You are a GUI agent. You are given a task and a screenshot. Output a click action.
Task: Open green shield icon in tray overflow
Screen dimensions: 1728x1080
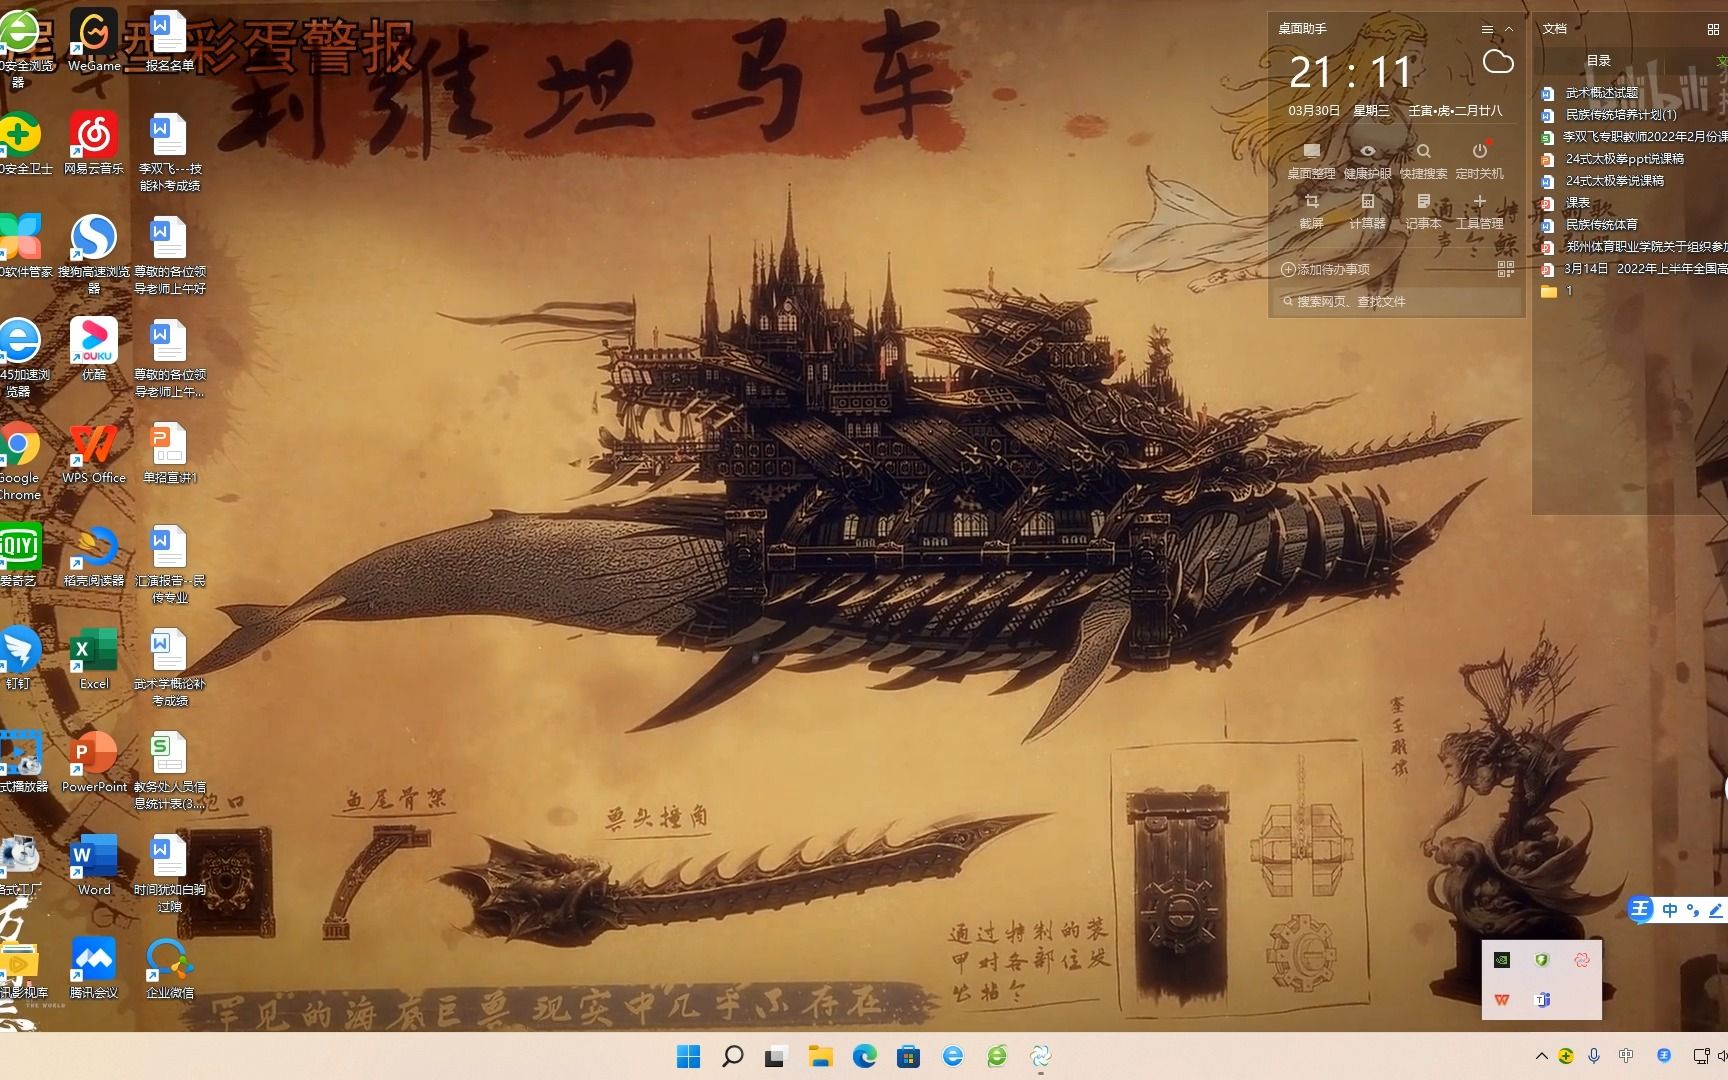[x=1542, y=960]
